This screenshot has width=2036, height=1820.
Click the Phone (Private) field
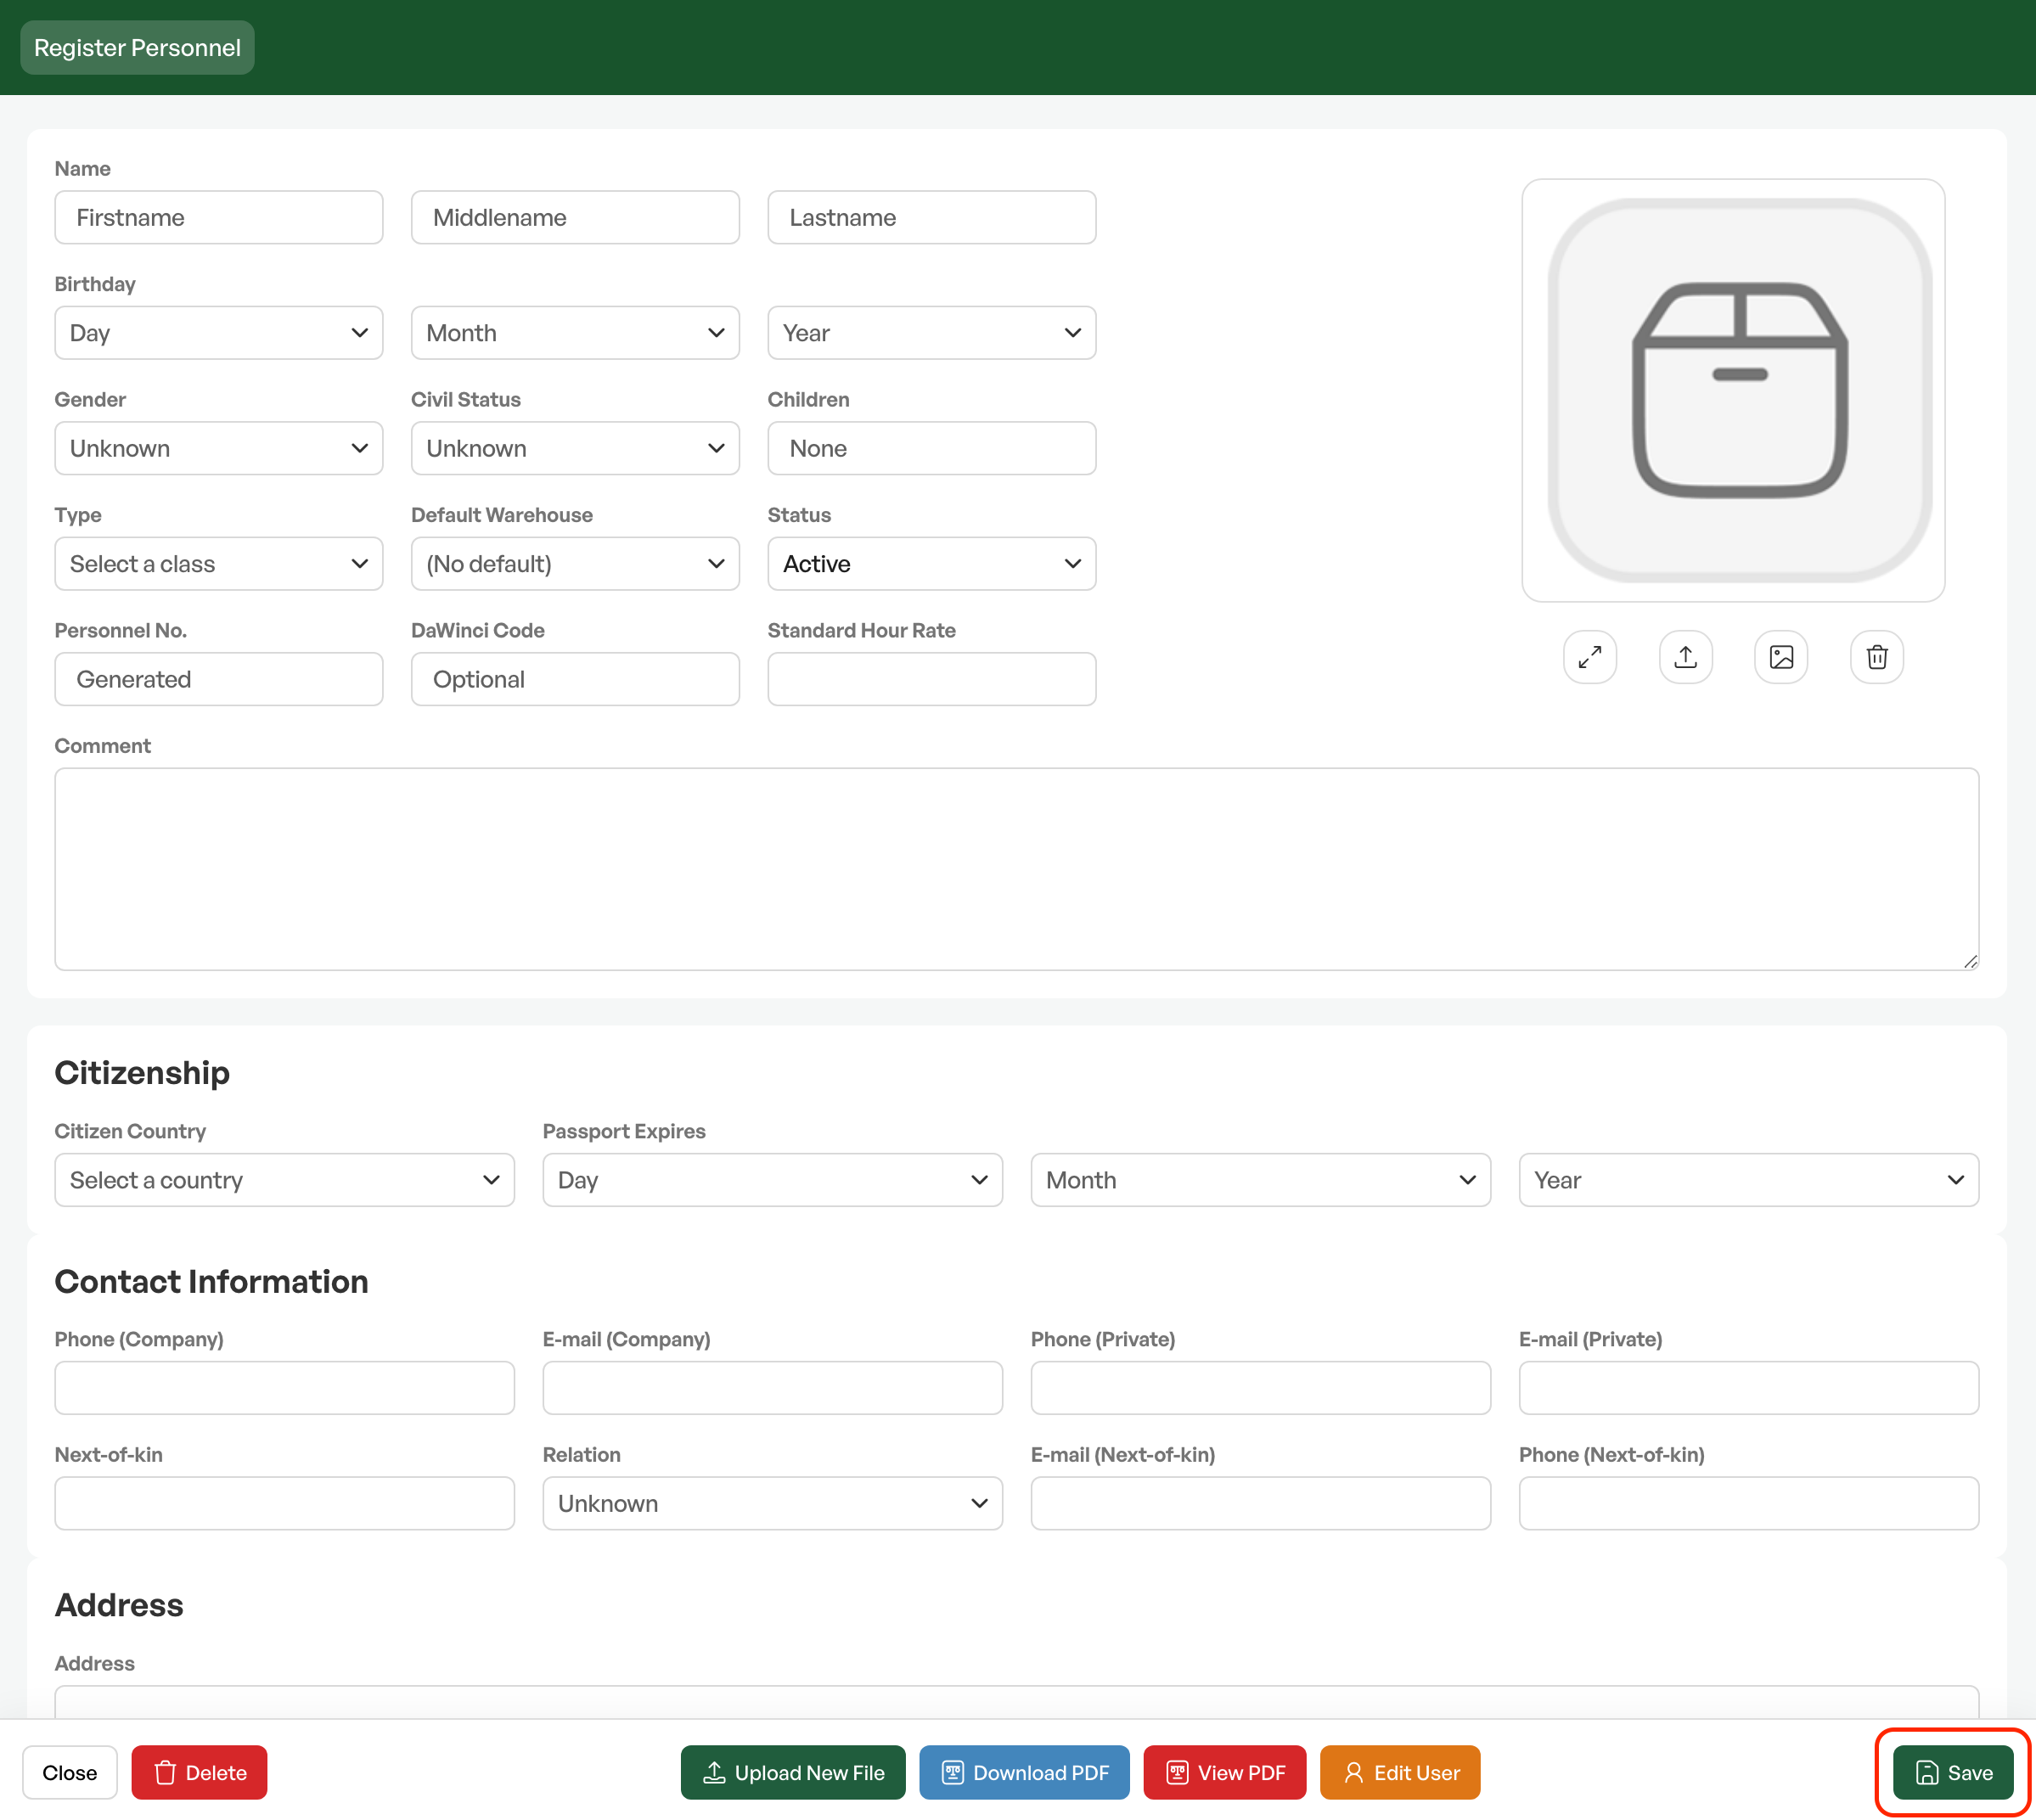point(1261,1388)
